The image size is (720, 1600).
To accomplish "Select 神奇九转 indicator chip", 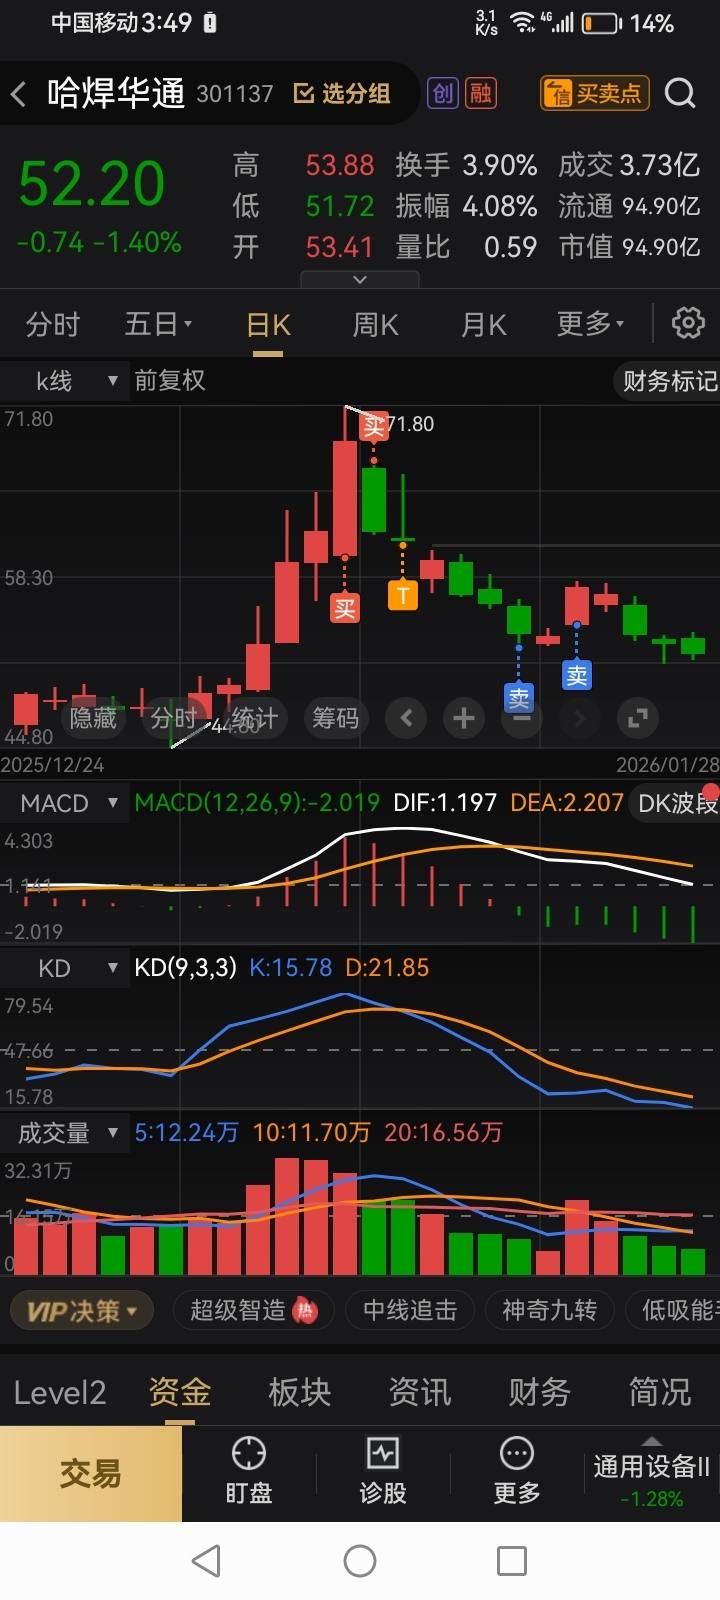I will [549, 1310].
